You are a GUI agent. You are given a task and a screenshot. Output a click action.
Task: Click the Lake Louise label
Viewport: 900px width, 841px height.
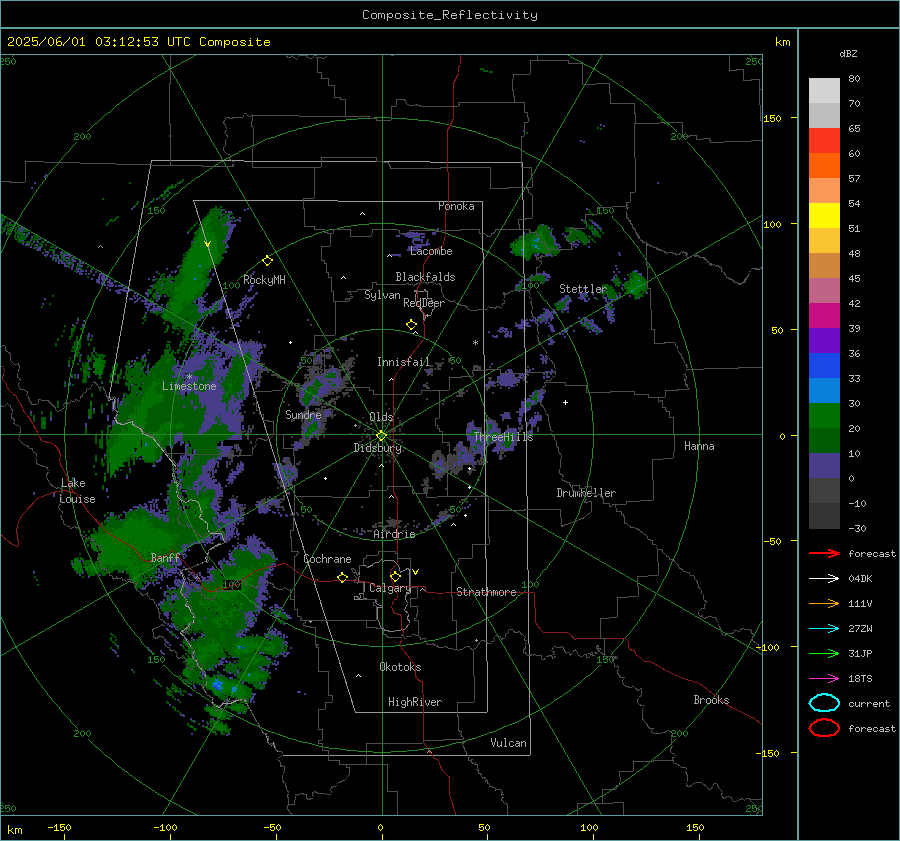tap(77, 491)
